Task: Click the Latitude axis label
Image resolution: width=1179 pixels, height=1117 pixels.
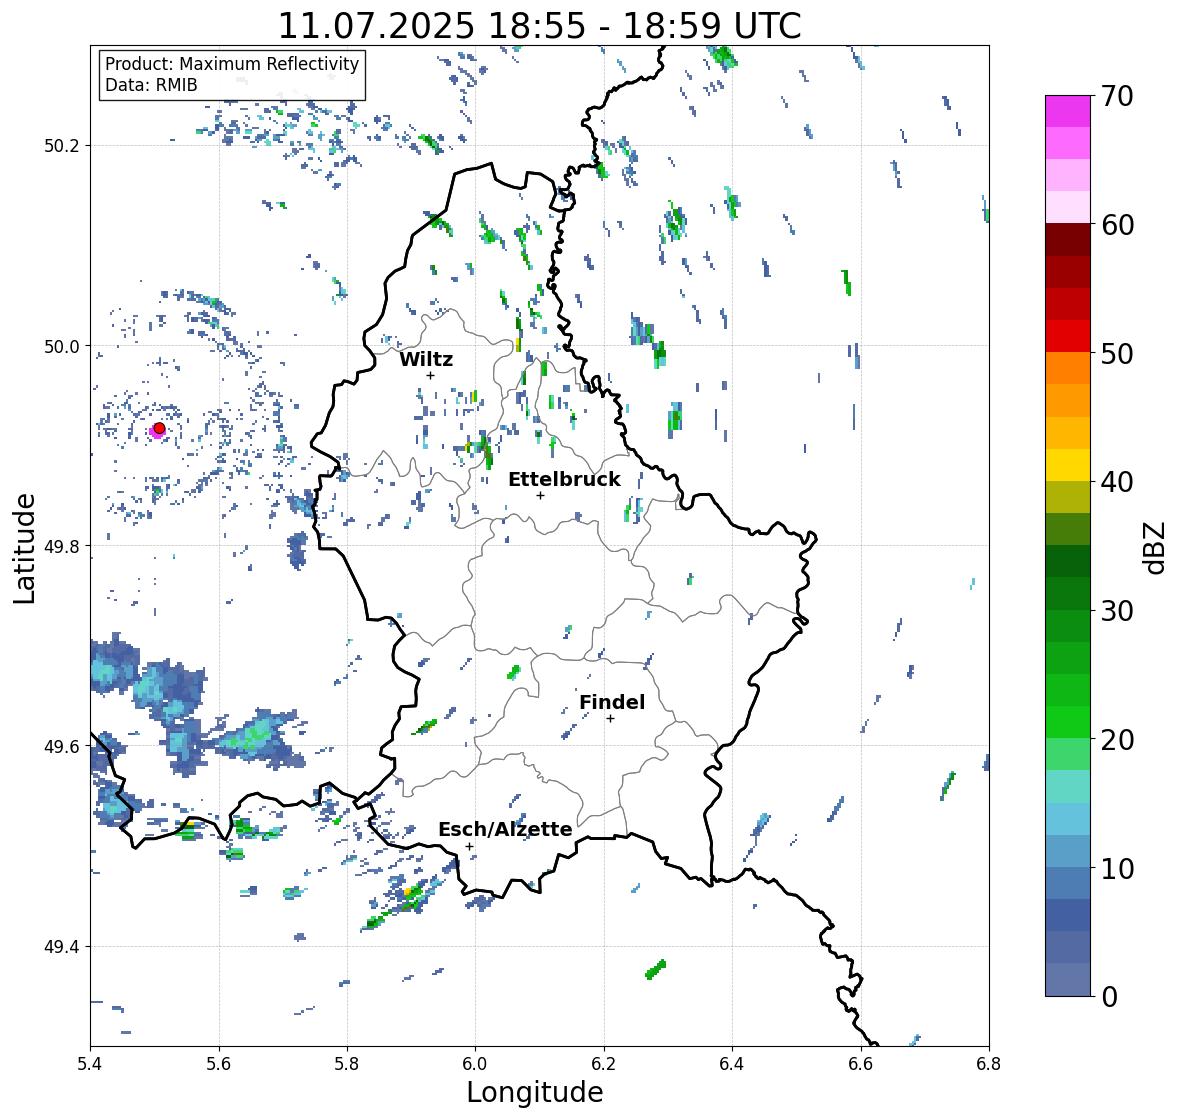Action: pyautogui.click(x=24, y=548)
